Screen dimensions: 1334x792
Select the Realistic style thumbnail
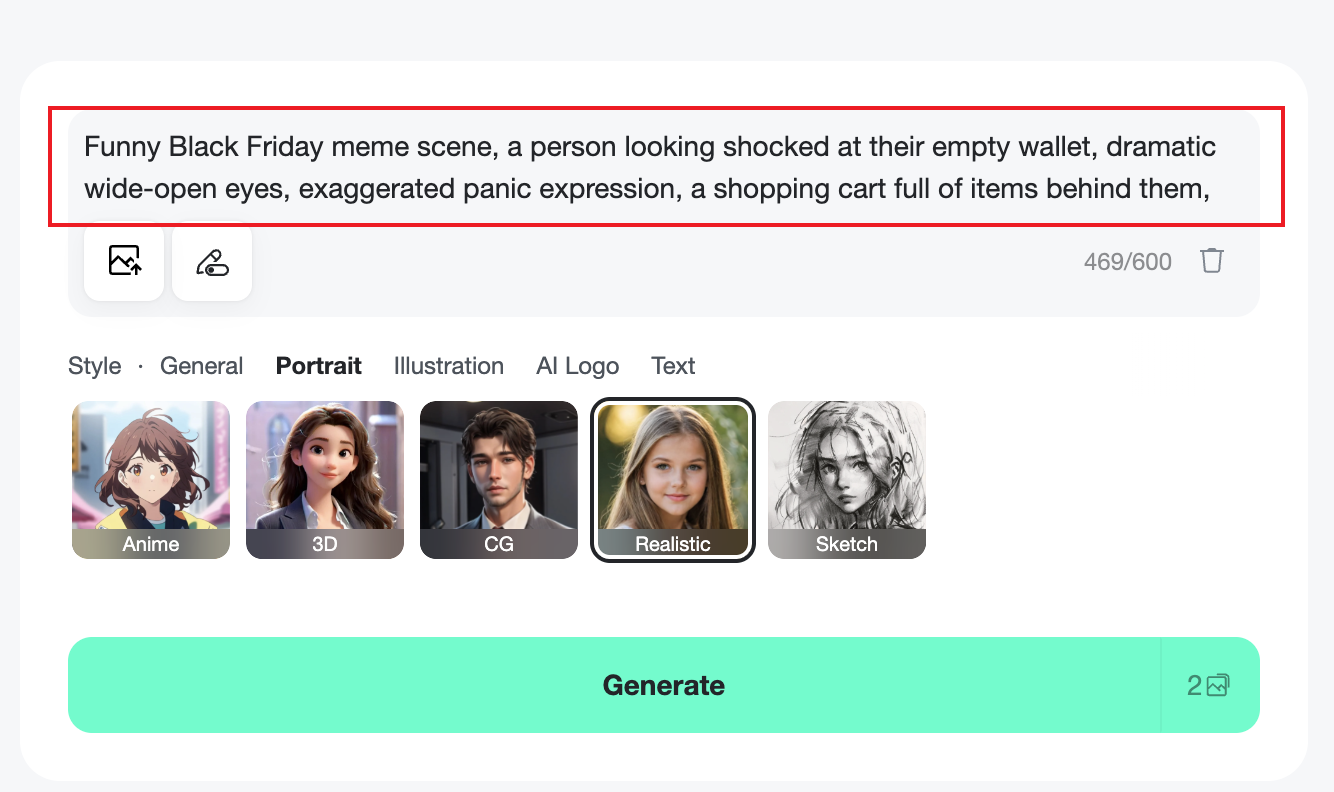point(673,479)
